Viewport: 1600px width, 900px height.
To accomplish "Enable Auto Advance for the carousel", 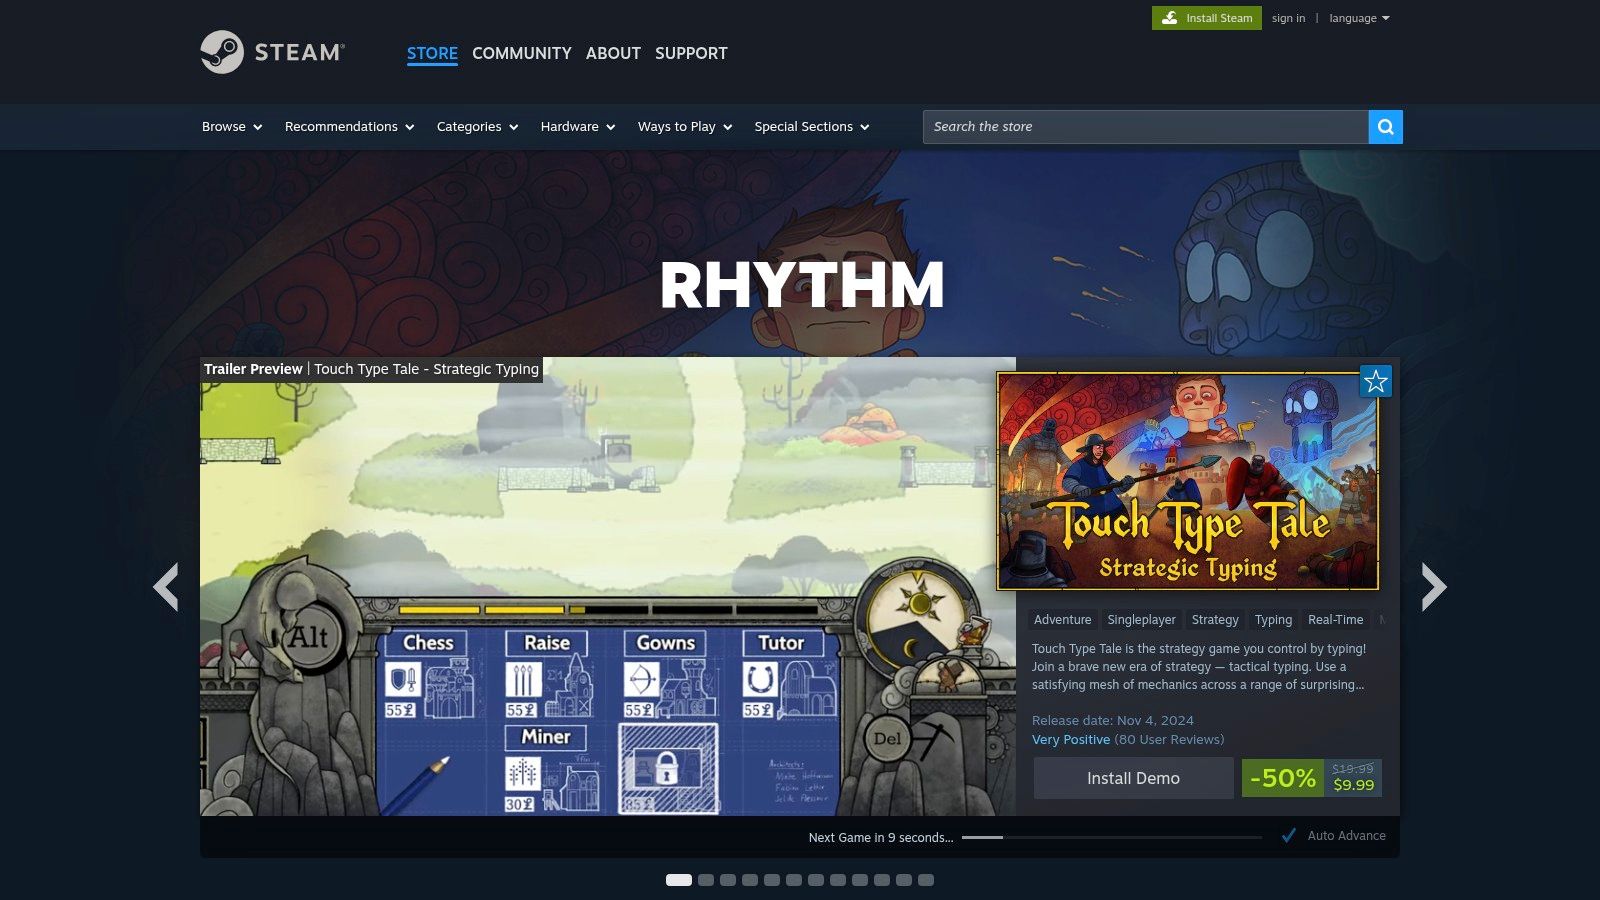I will coord(1343,835).
